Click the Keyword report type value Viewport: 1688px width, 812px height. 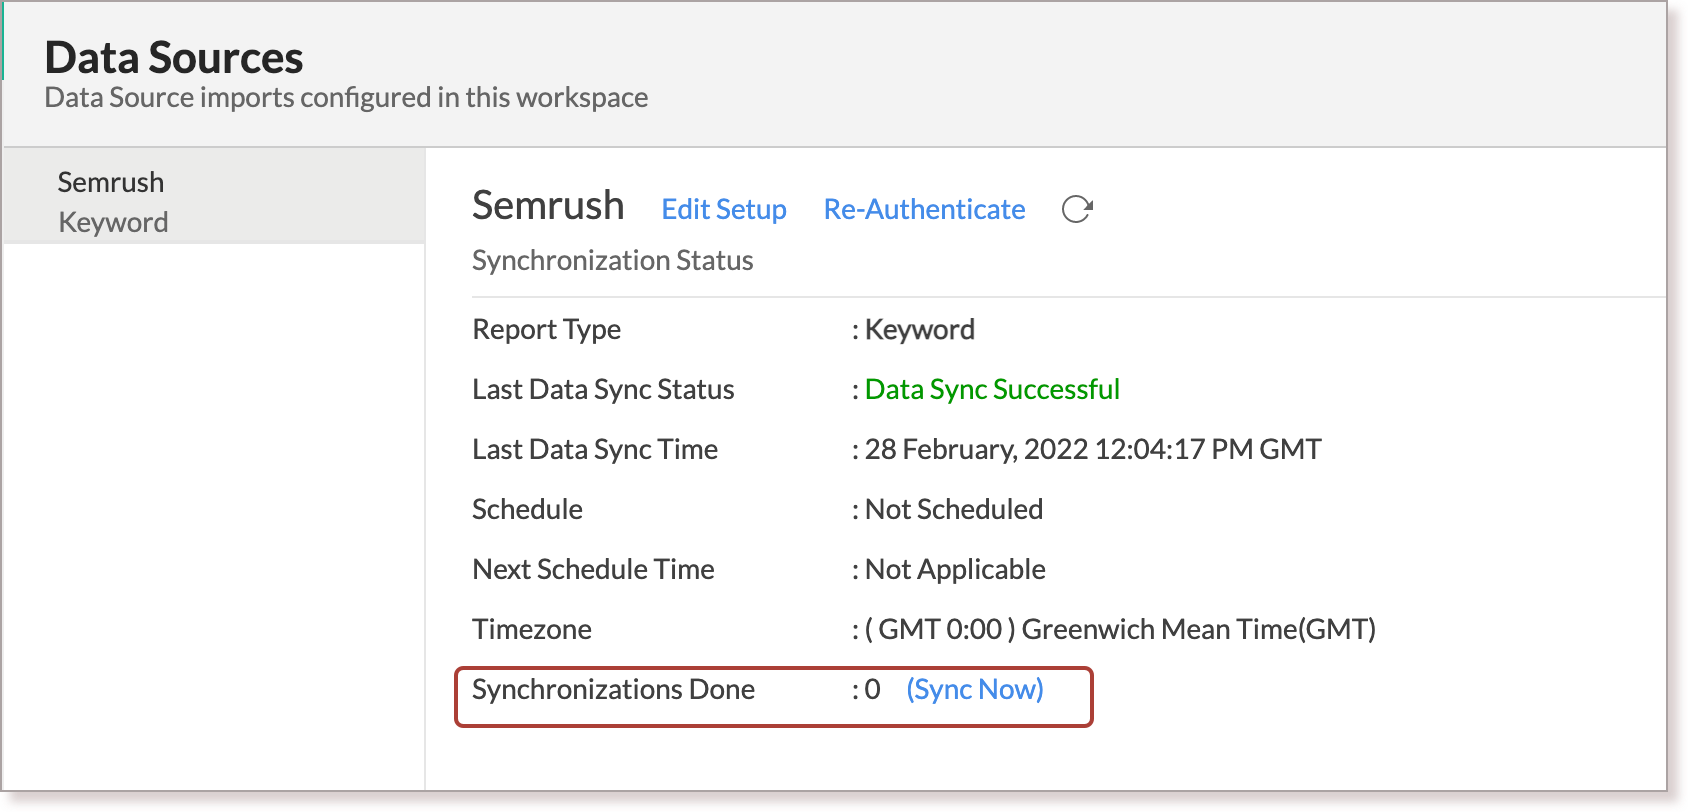[x=920, y=329]
